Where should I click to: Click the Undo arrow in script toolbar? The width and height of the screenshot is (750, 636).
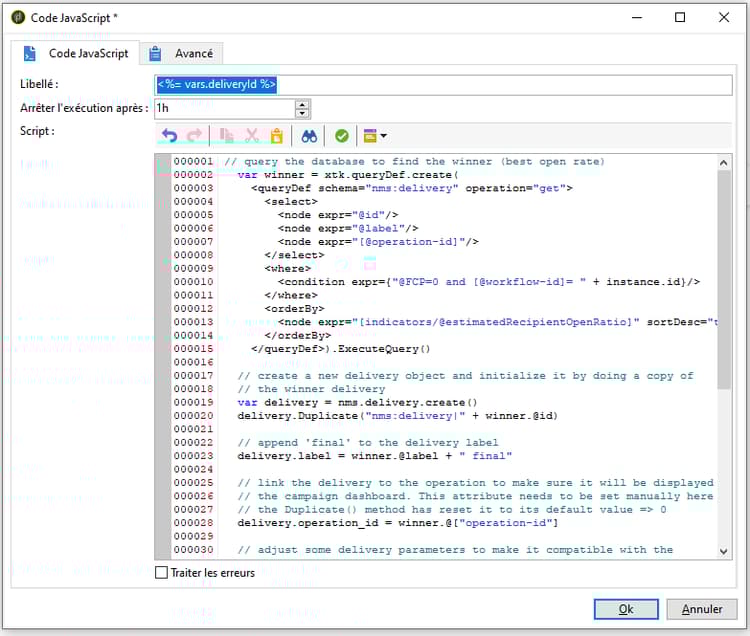[x=169, y=135]
